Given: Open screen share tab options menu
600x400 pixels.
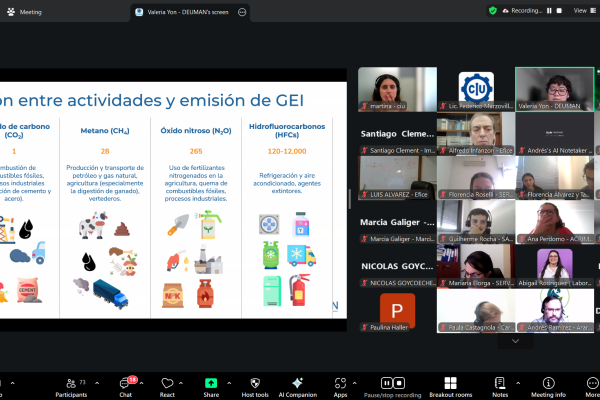Looking at the screenshot, I should (242, 12).
